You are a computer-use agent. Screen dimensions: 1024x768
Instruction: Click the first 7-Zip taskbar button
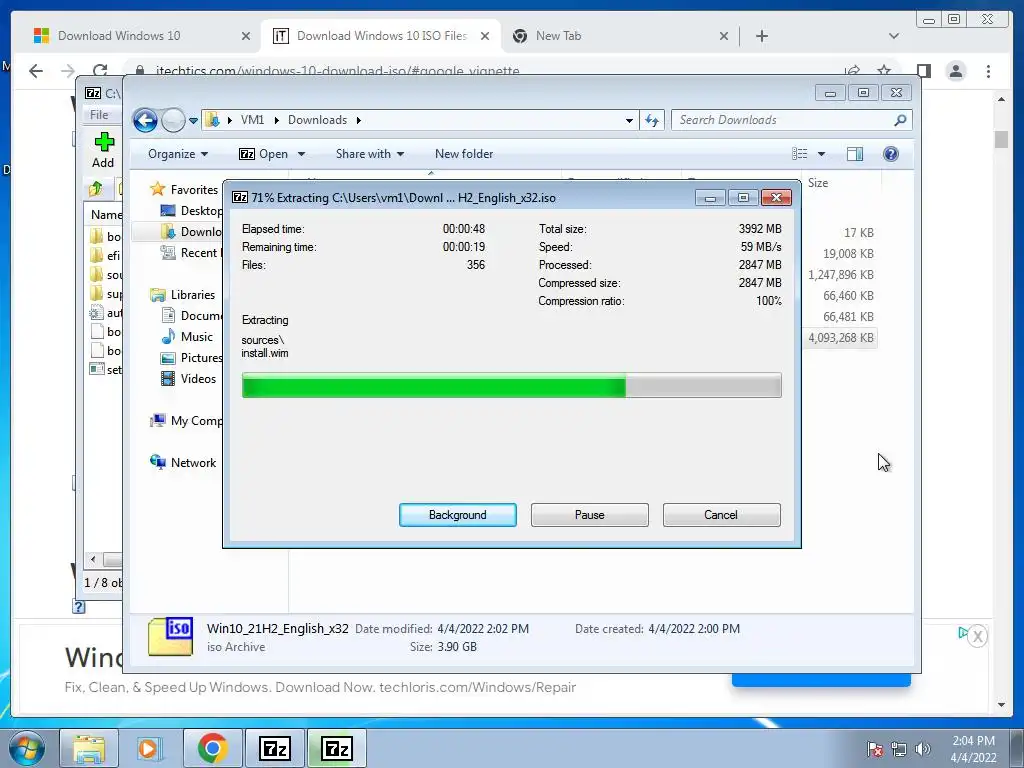point(275,748)
